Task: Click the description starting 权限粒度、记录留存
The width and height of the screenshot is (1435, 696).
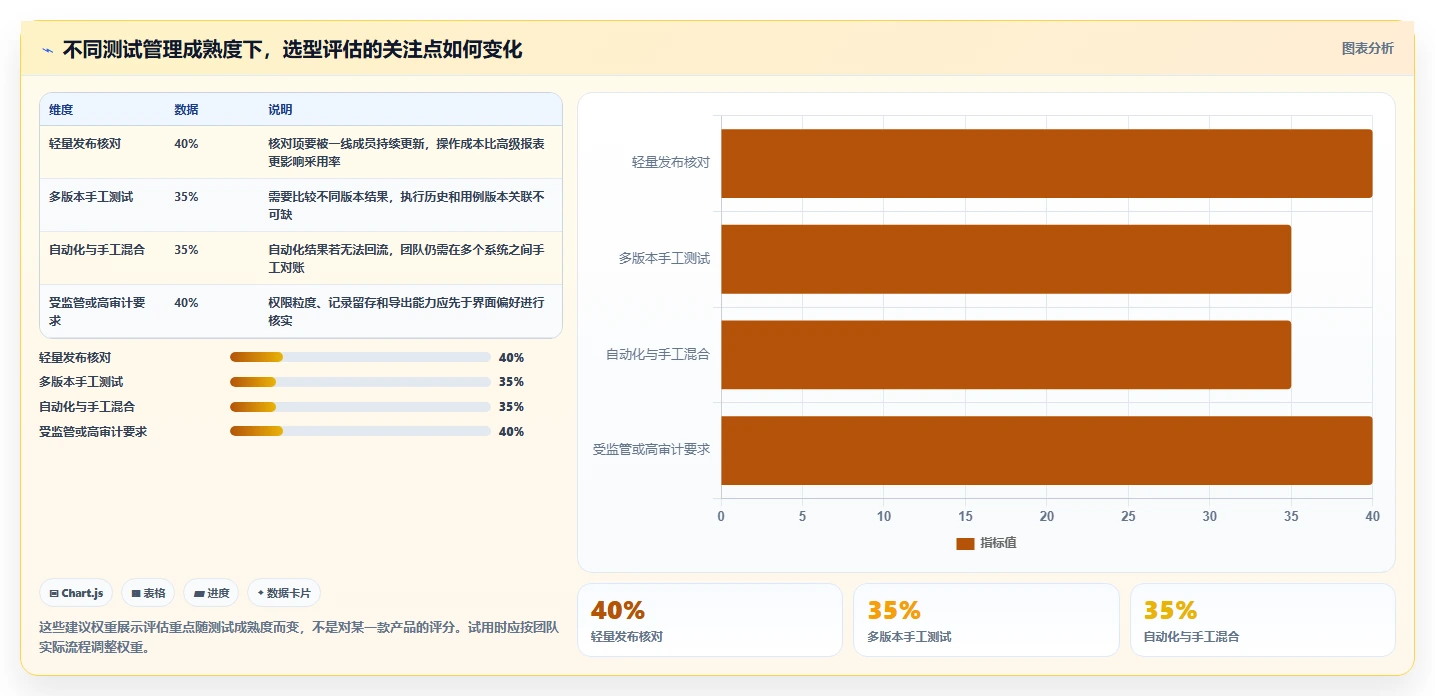Action: (406, 311)
